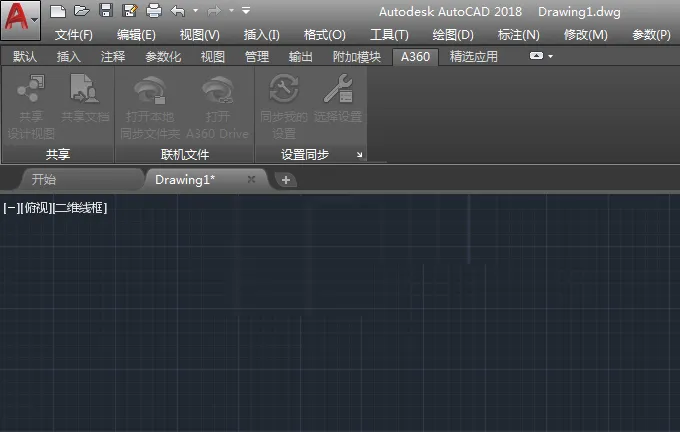Open the 工具(T) menu
Image resolution: width=680 pixels, height=432 pixels.
pos(389,35)
